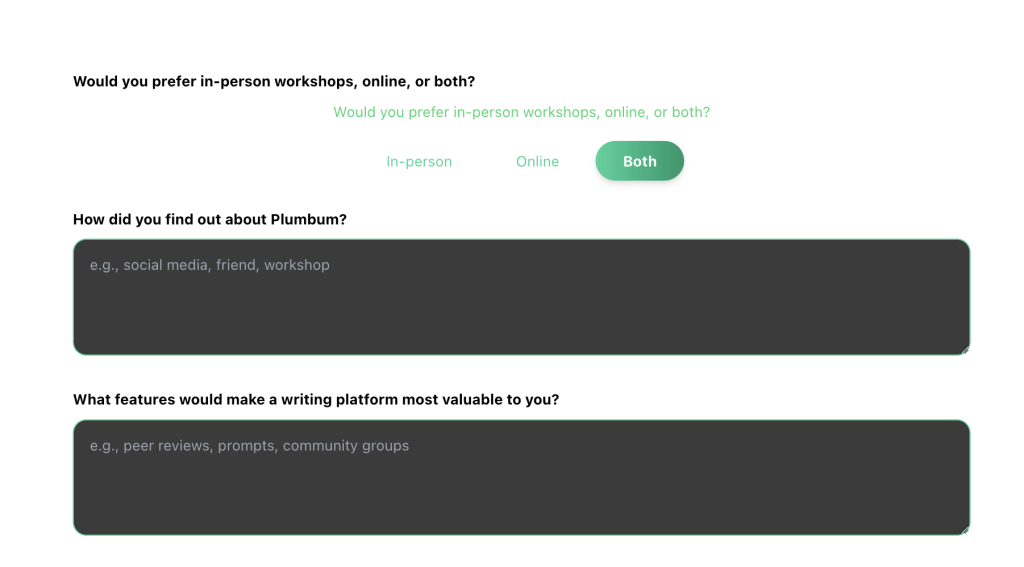1024x567 pixels.
Task: Click resize handle of the features text area
Action: tap(965, 530)
